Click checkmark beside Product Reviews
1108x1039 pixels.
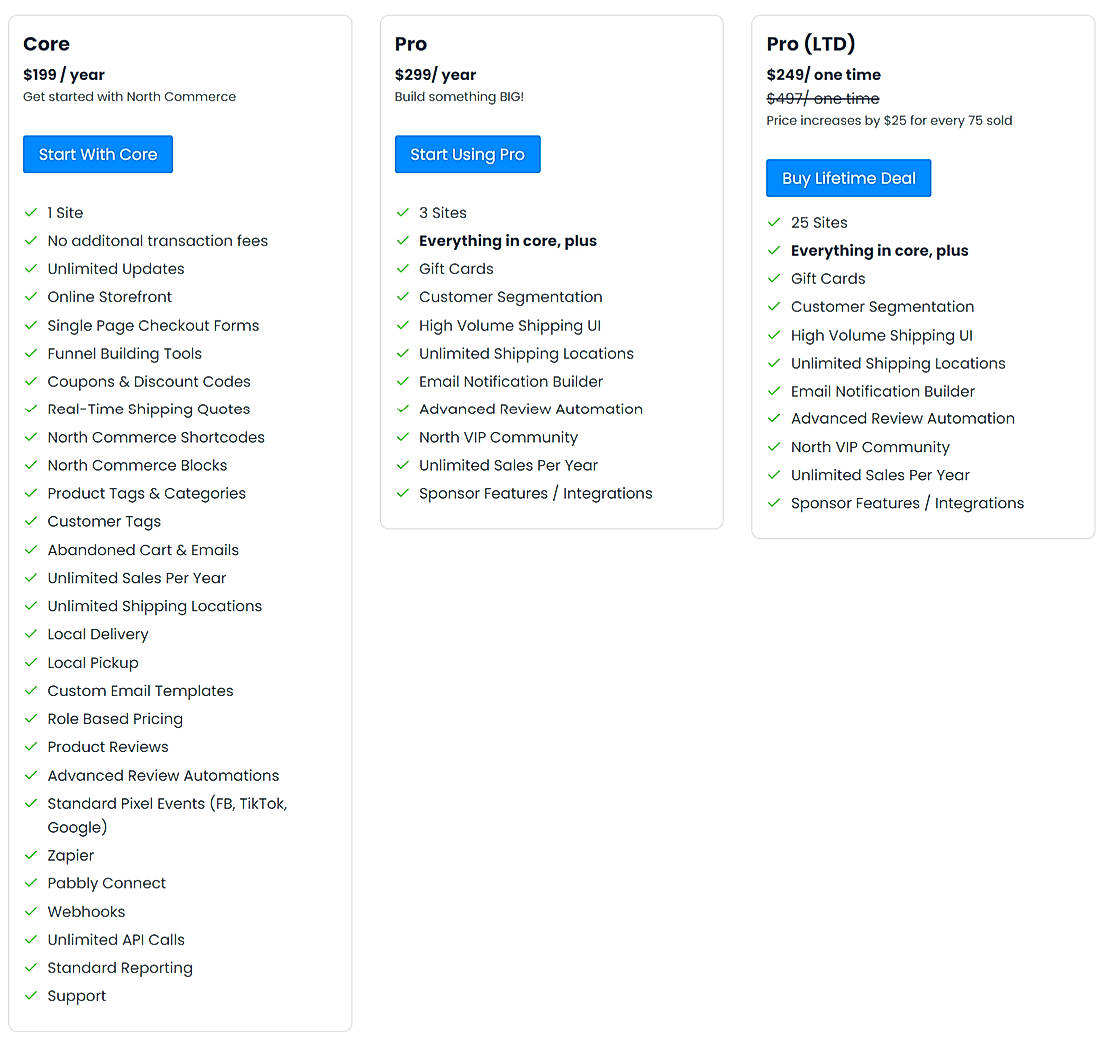pos(31,746)
